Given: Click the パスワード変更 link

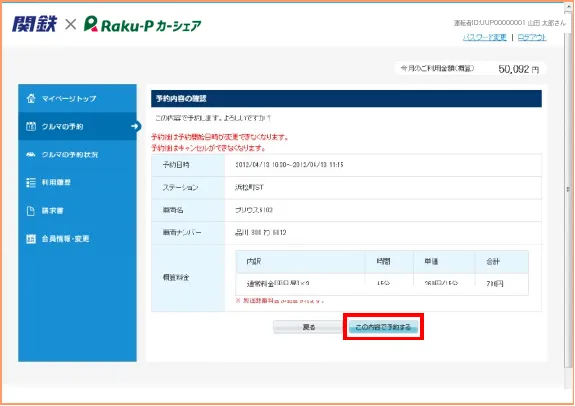Looking at the screenshot, I should 484,37.
